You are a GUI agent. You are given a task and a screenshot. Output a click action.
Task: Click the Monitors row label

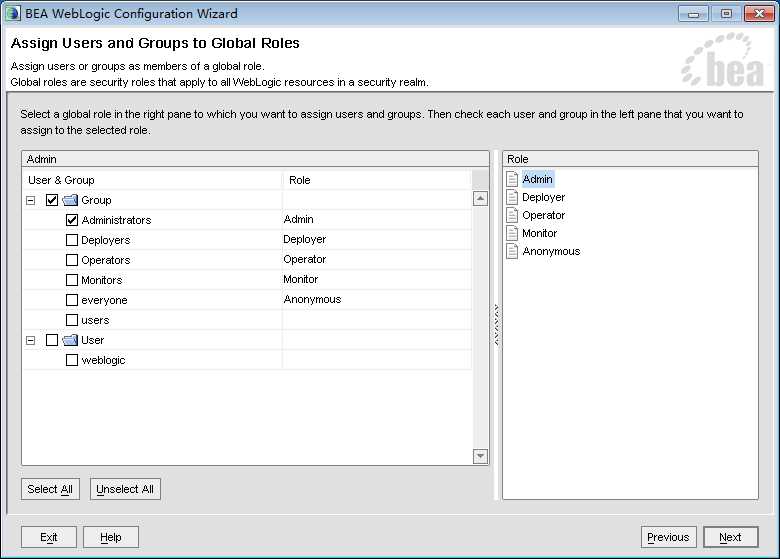(101, 280)
